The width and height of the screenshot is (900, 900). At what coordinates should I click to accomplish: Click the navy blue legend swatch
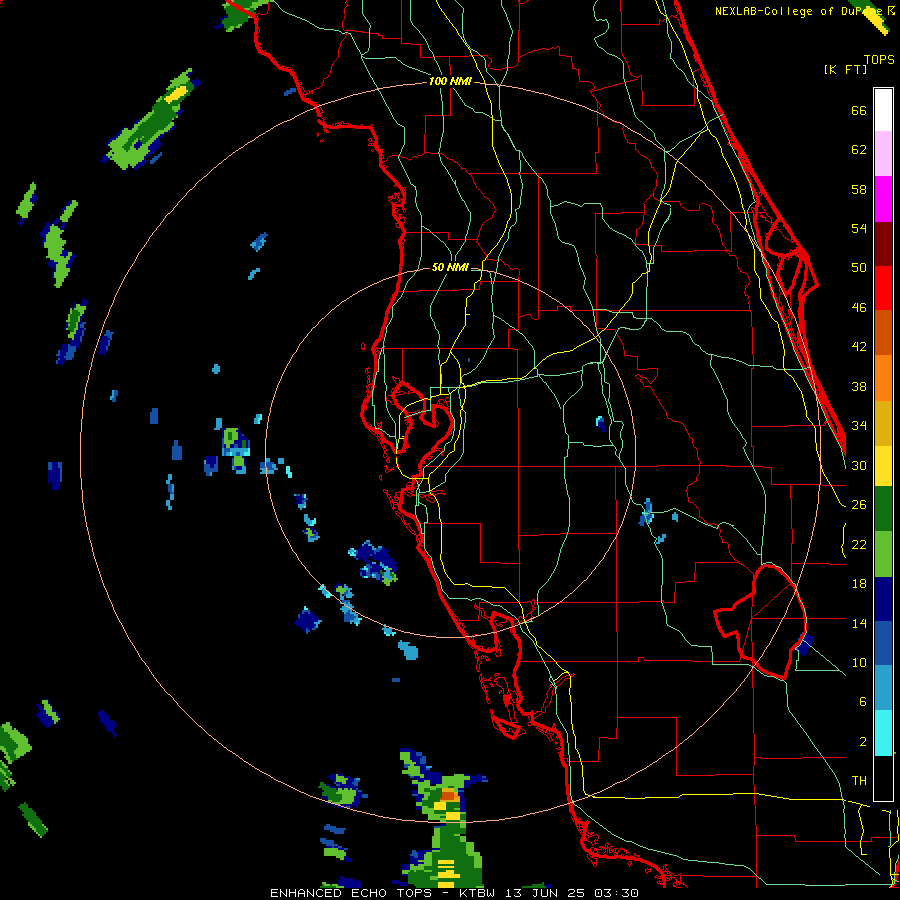(x=883, y=599)
